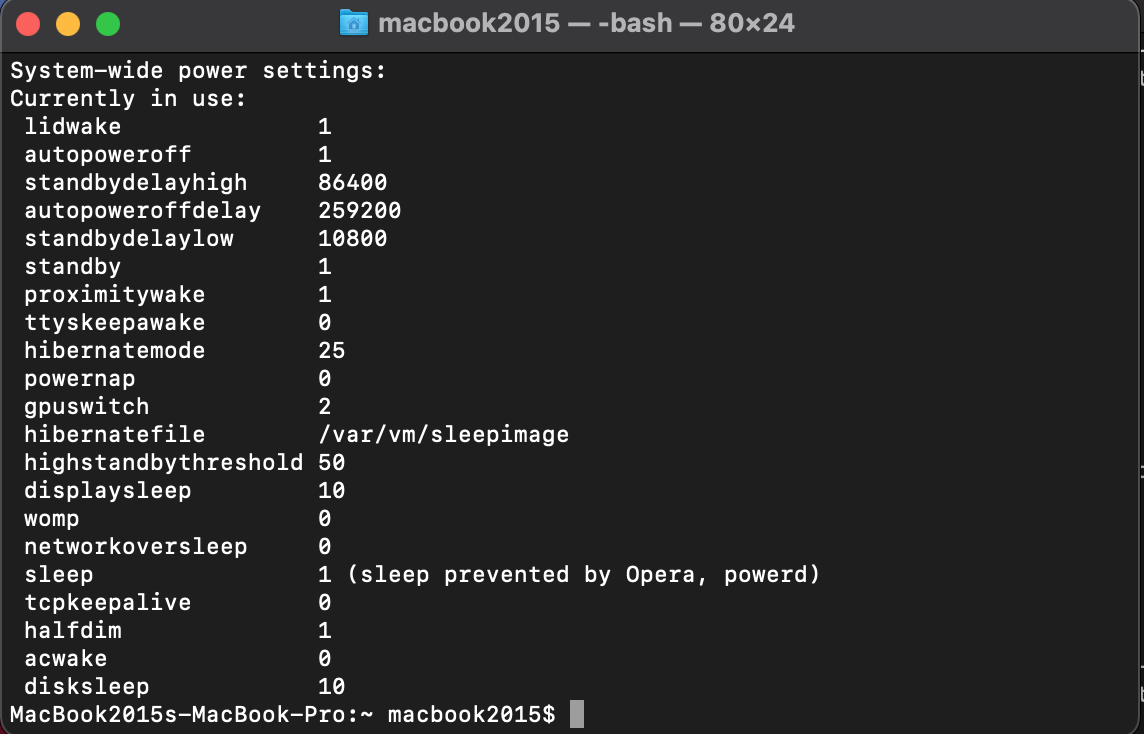
Task: Click the command prompt cursor block
Action: click(x=576, y=714)
